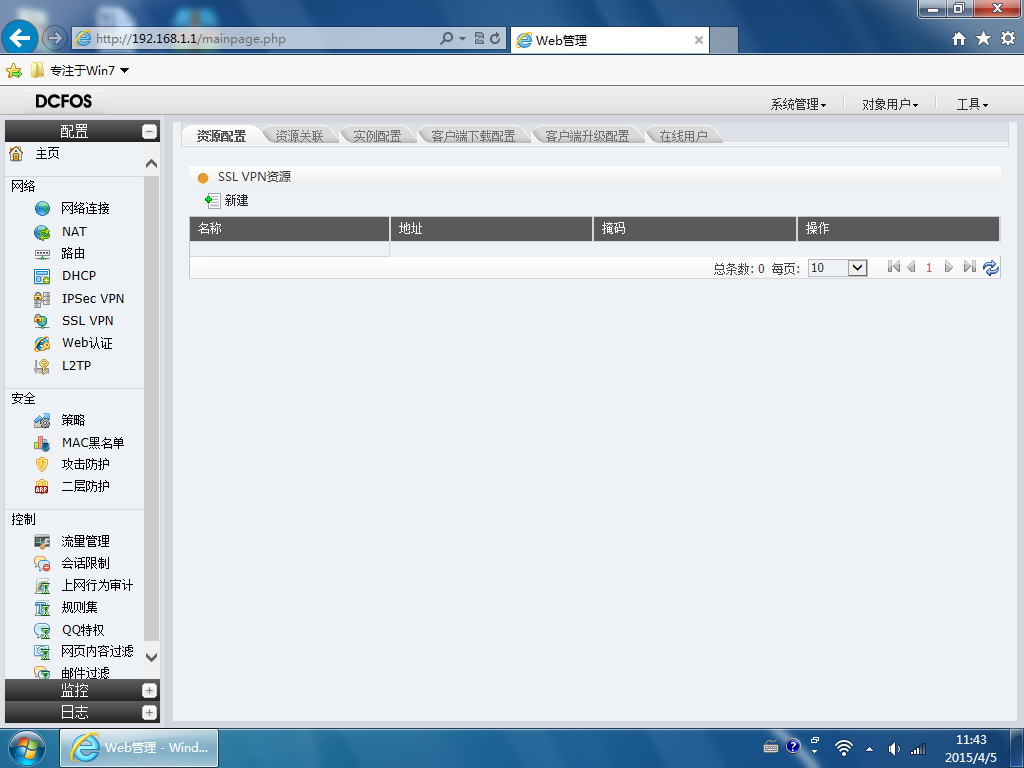Switch to the 在线用户 tab
Screen dimensions: 1024x768
point(683,136)
